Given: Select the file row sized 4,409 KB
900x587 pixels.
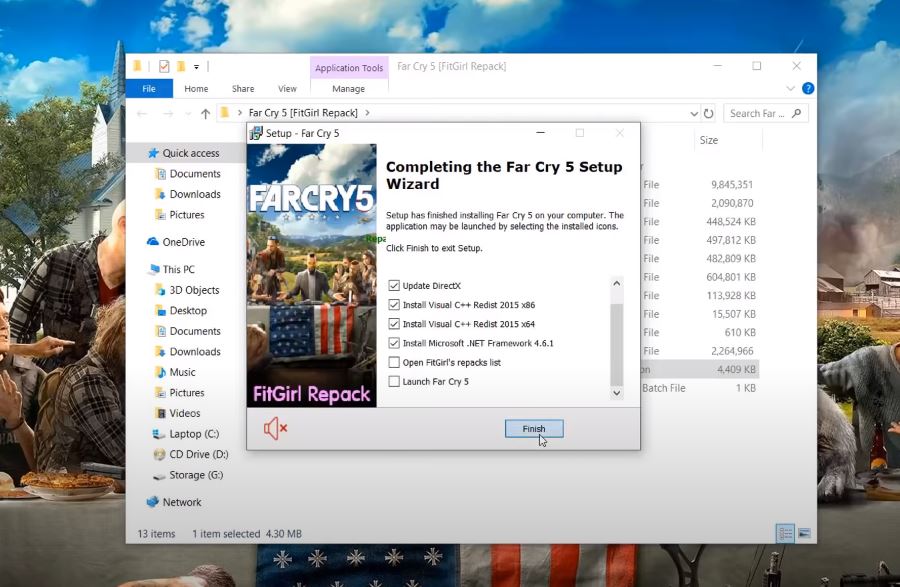Looking at the screenshot, I should (700, 370).
